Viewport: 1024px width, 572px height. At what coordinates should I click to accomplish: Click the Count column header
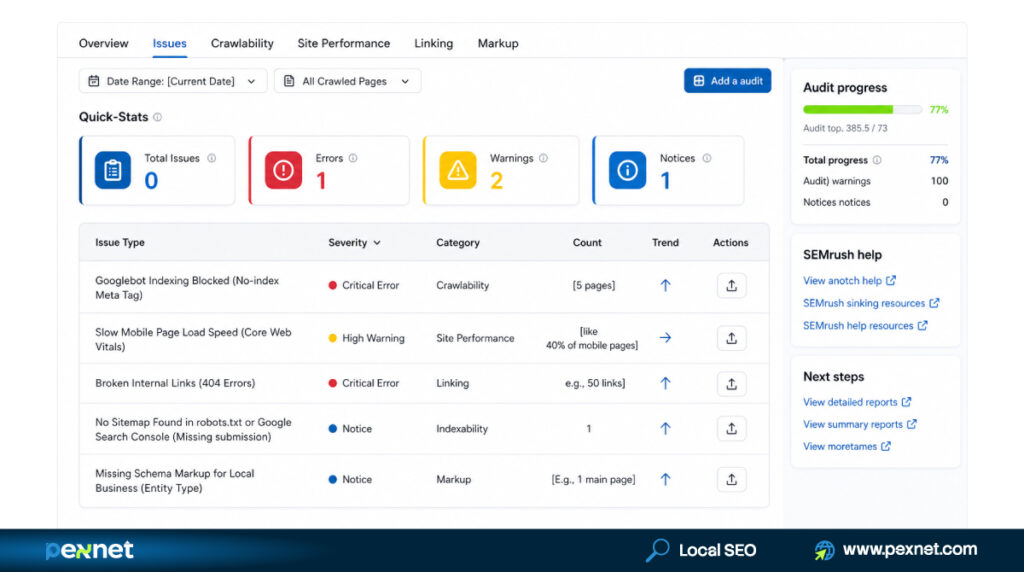click(x=587, y=242)
